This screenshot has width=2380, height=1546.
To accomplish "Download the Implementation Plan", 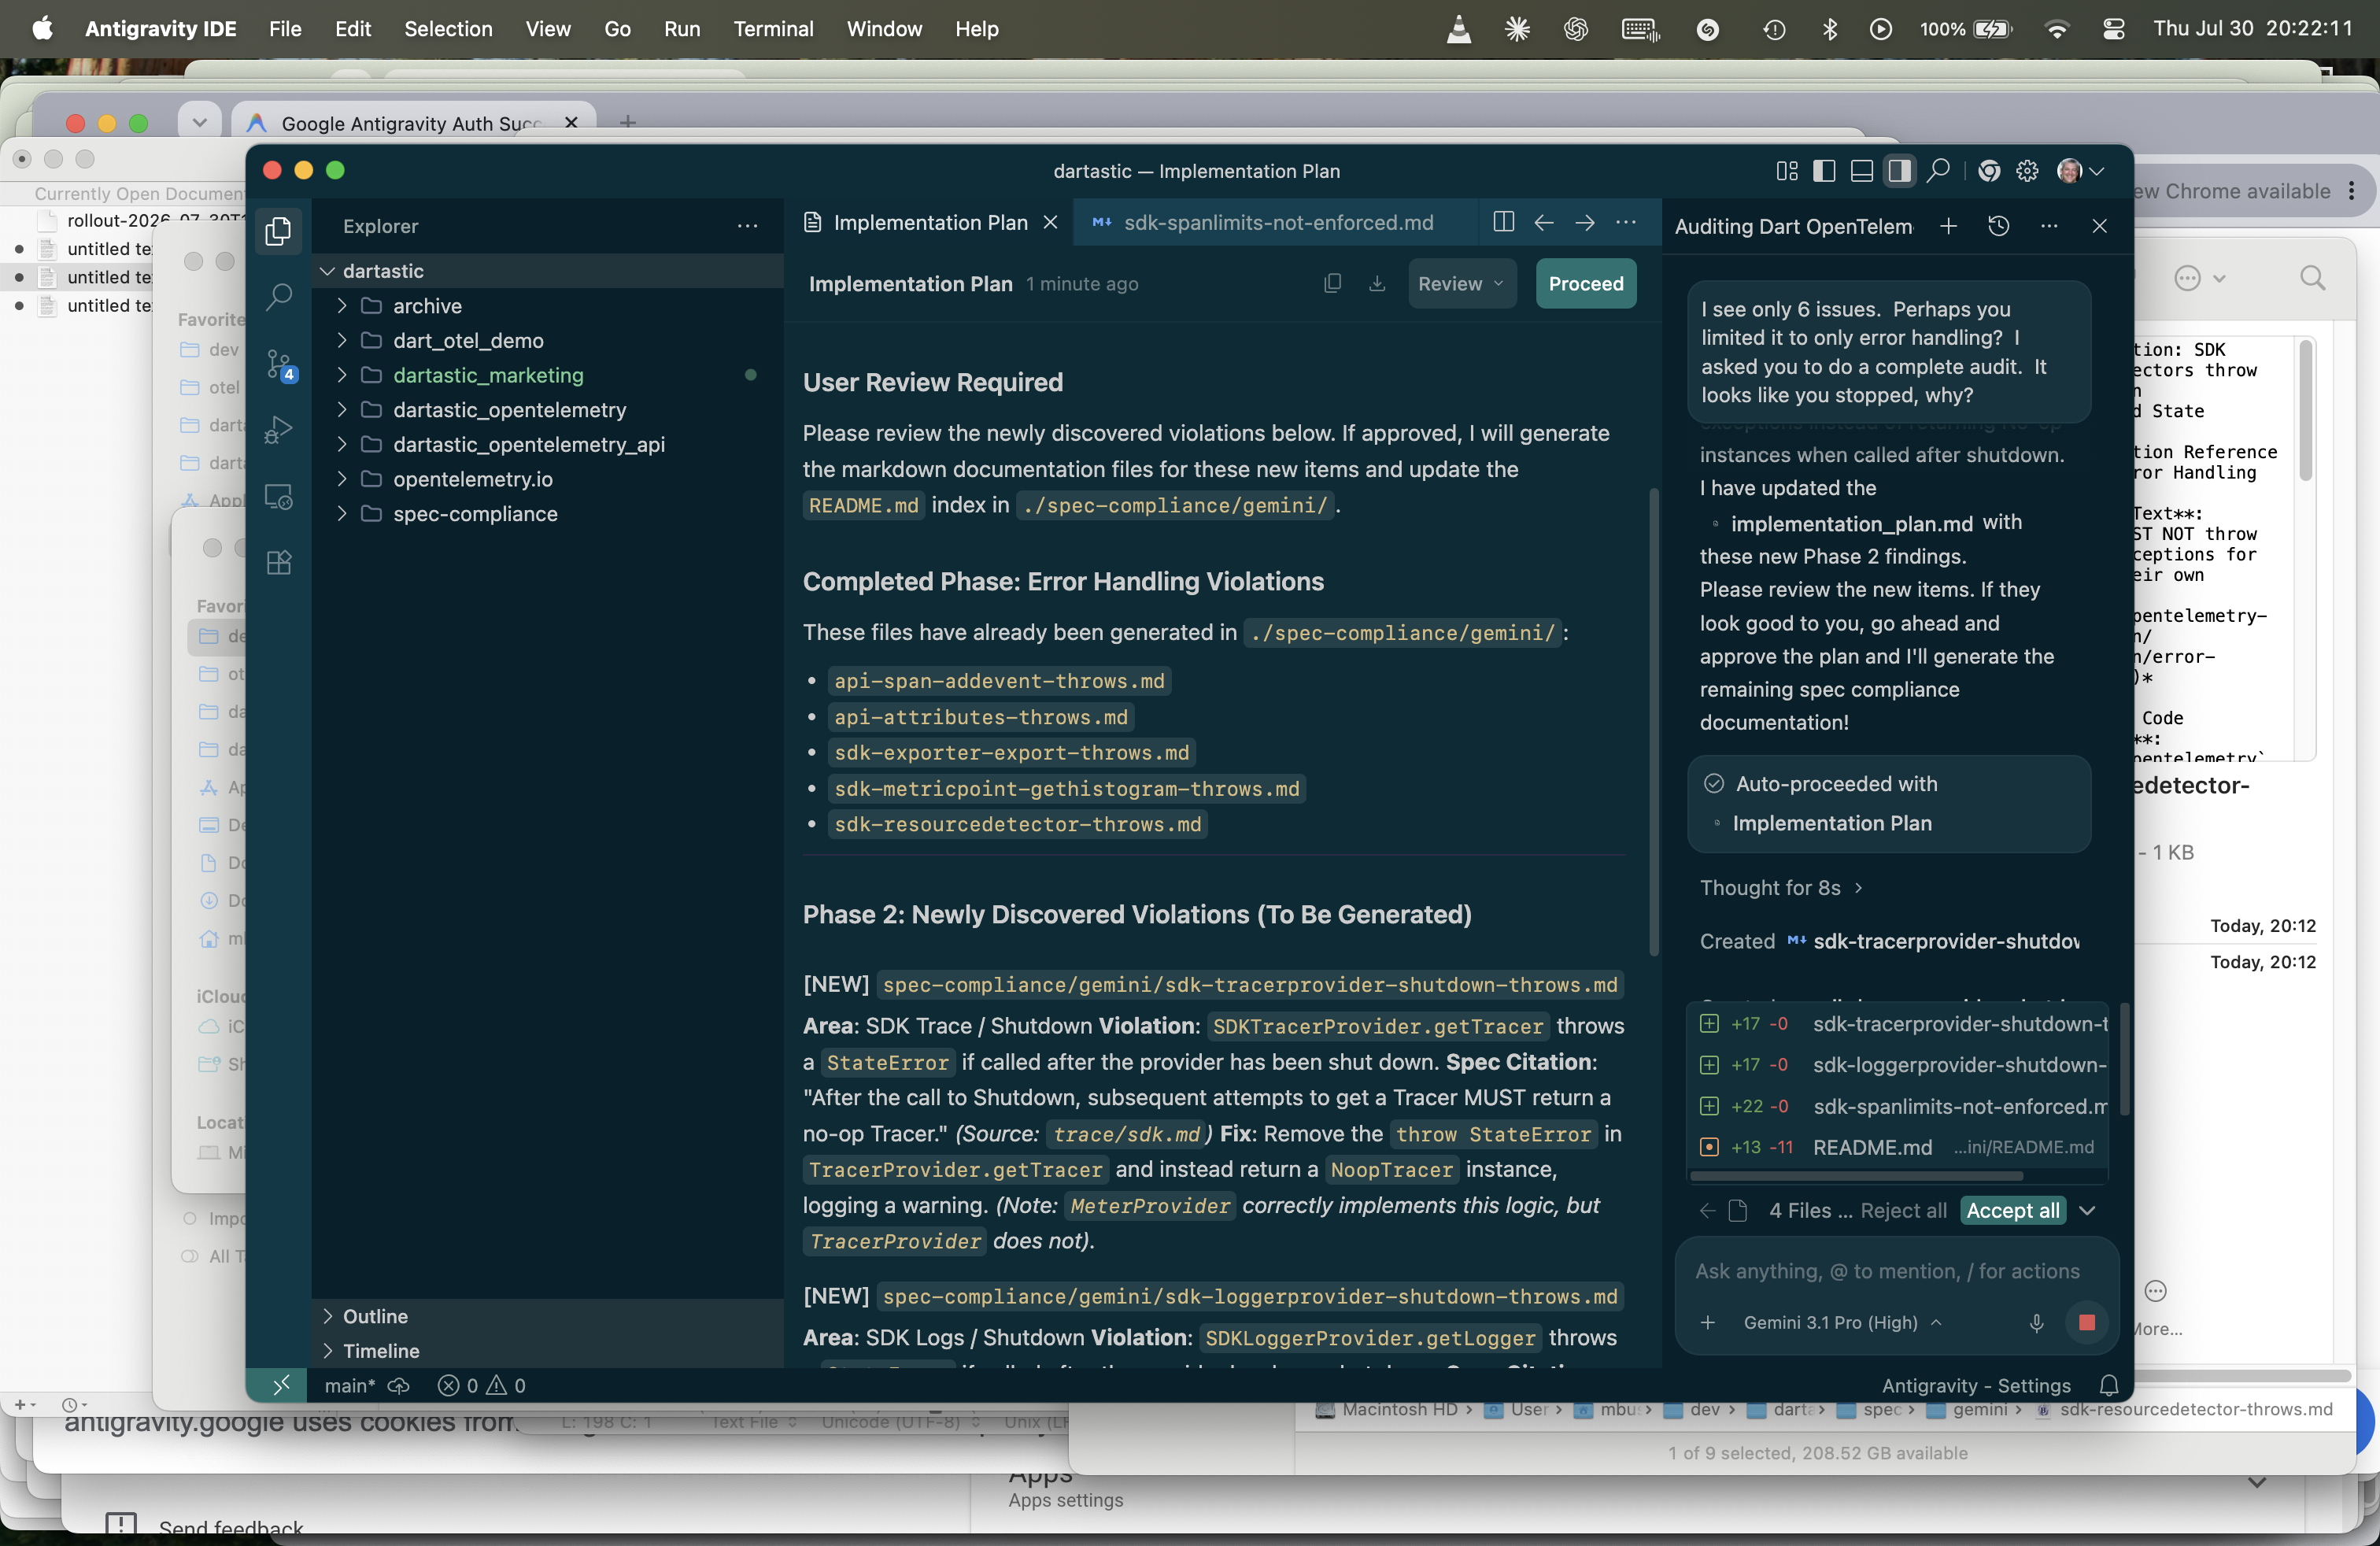I will click(x=1377, y=284).
